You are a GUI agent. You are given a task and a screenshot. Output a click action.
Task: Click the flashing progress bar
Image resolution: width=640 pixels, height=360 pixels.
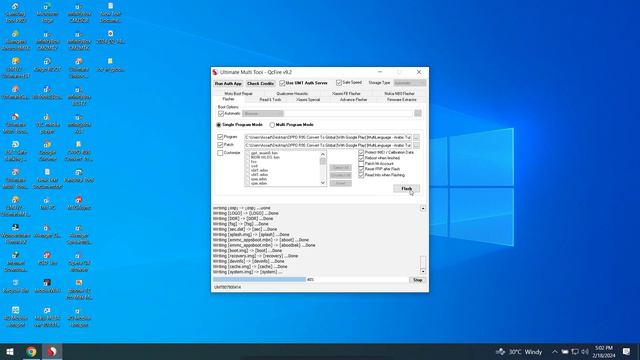tap(311, 280)
